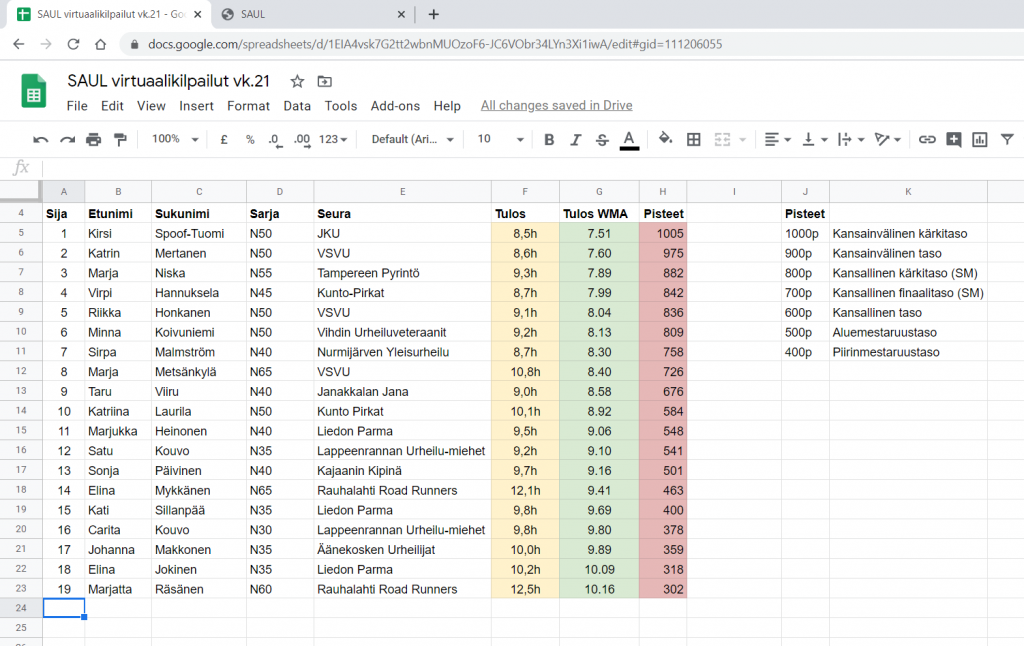This screenshot has height=646, width=1024.
Task: Select cell Kansainvälinen kärkitaso
Action: click(908, 233)
